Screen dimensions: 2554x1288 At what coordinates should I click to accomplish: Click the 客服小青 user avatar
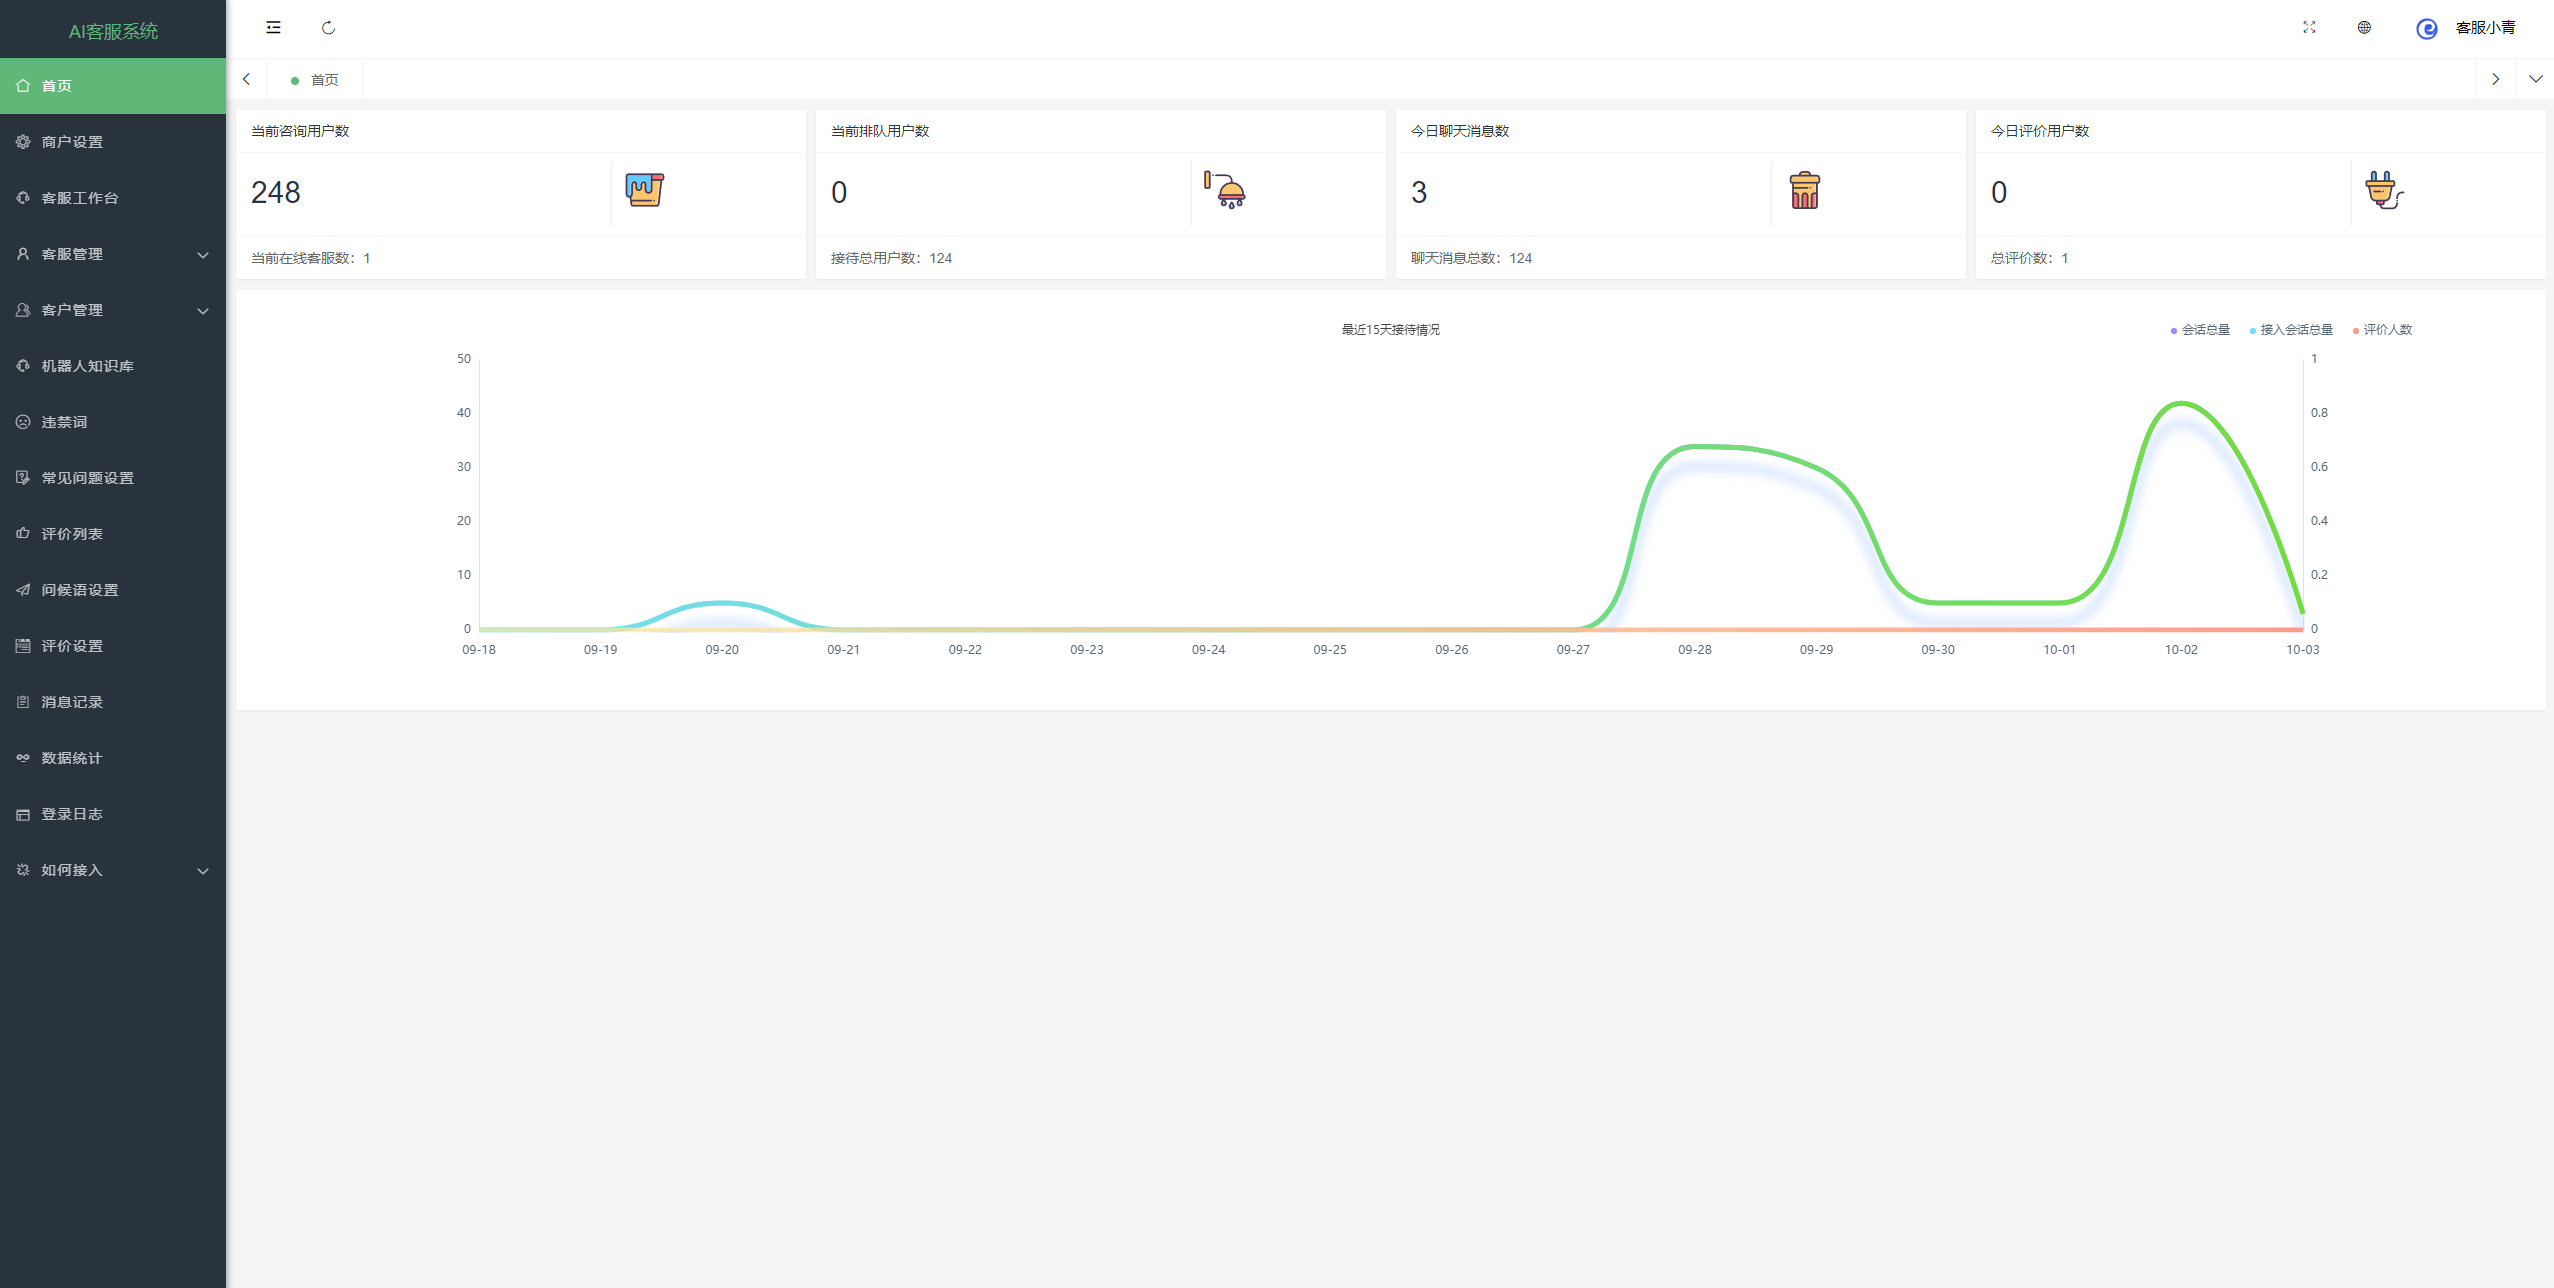[x=2427, y=29]
